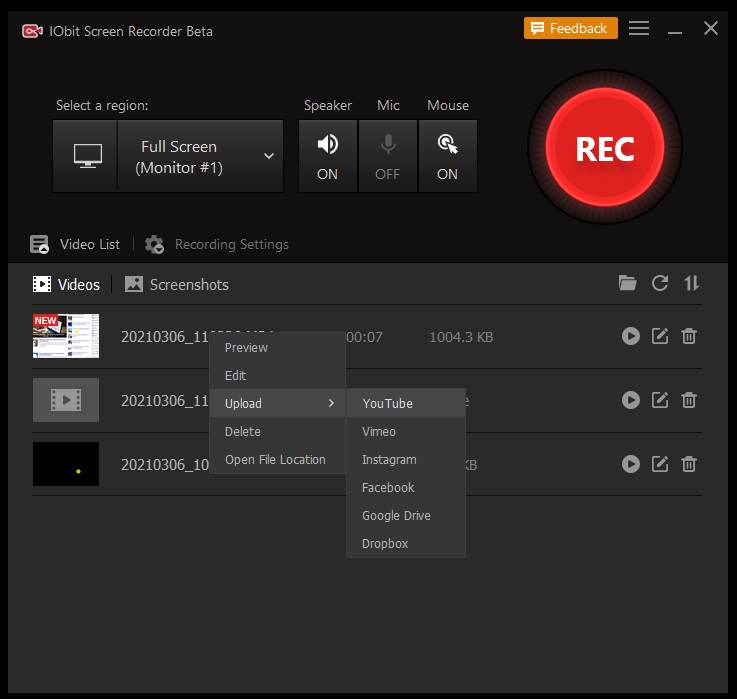Toggle the Mic OFF button
This screenshot has width=737, height=699.
388,156
